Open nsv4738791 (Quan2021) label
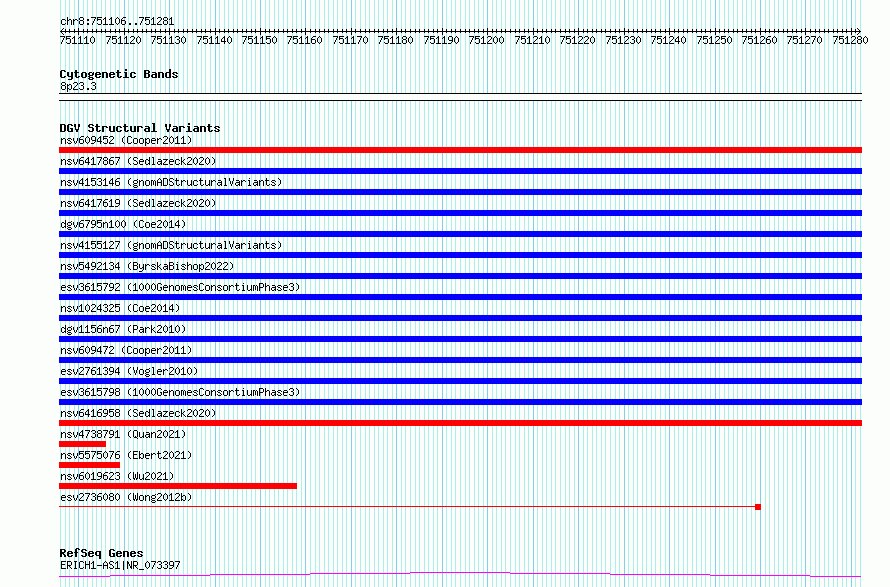This screenshot has height=587, width=890. tap(123, 434)
